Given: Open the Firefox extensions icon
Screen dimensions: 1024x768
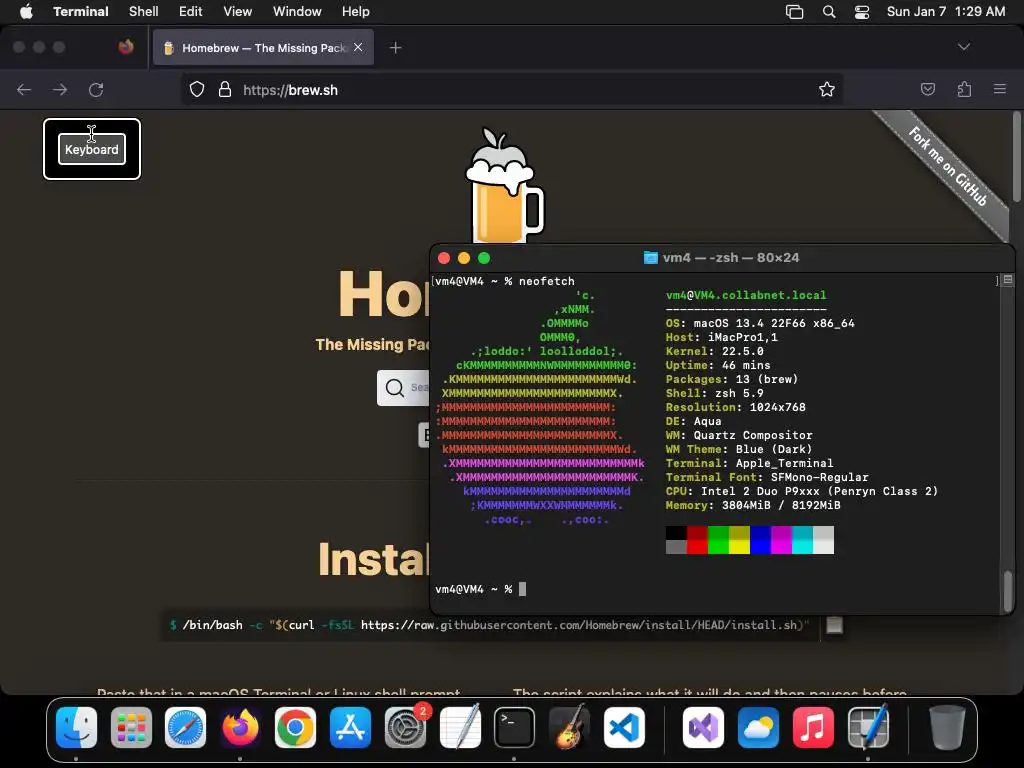Looking at the screenshot, I should click(964, 89).
